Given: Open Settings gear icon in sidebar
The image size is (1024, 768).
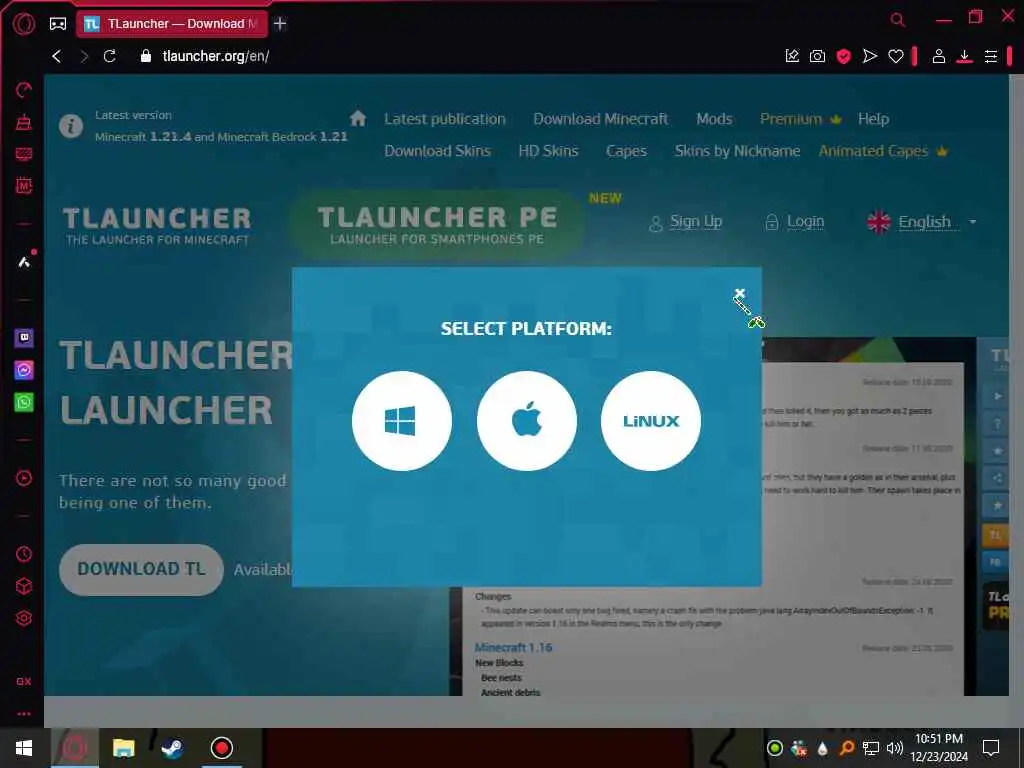Looking at the screenshot, I should coord(24,618).
